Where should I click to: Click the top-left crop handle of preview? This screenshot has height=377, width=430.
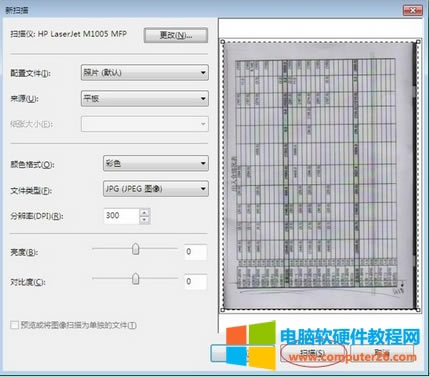[223, 42]
